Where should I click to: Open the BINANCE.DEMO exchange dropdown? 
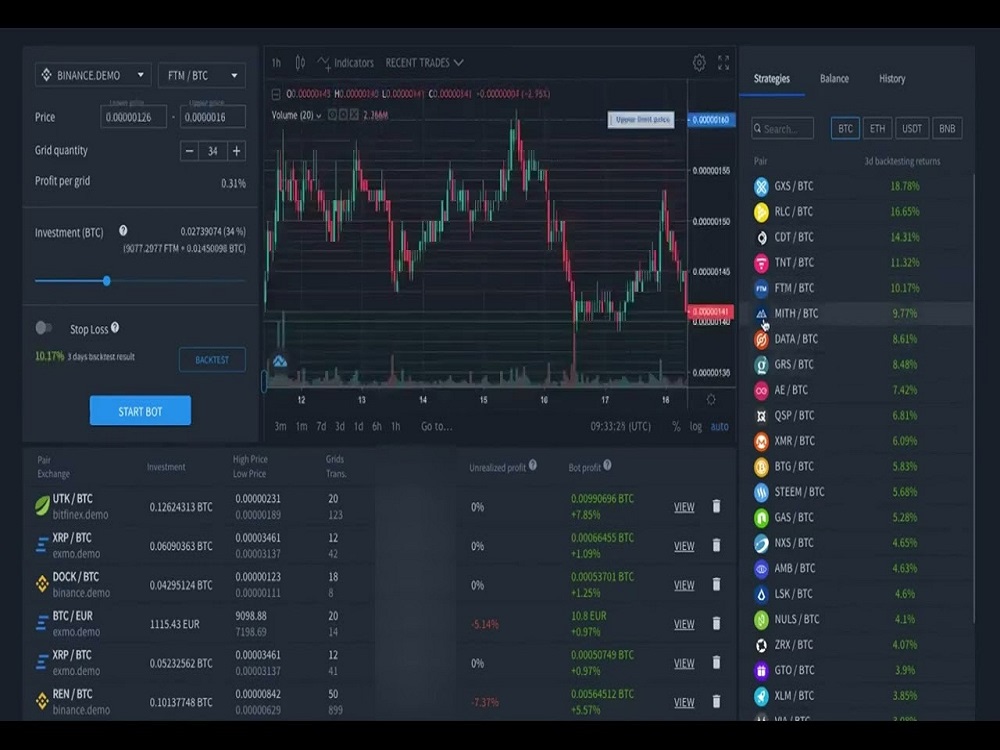coord(93,75)
